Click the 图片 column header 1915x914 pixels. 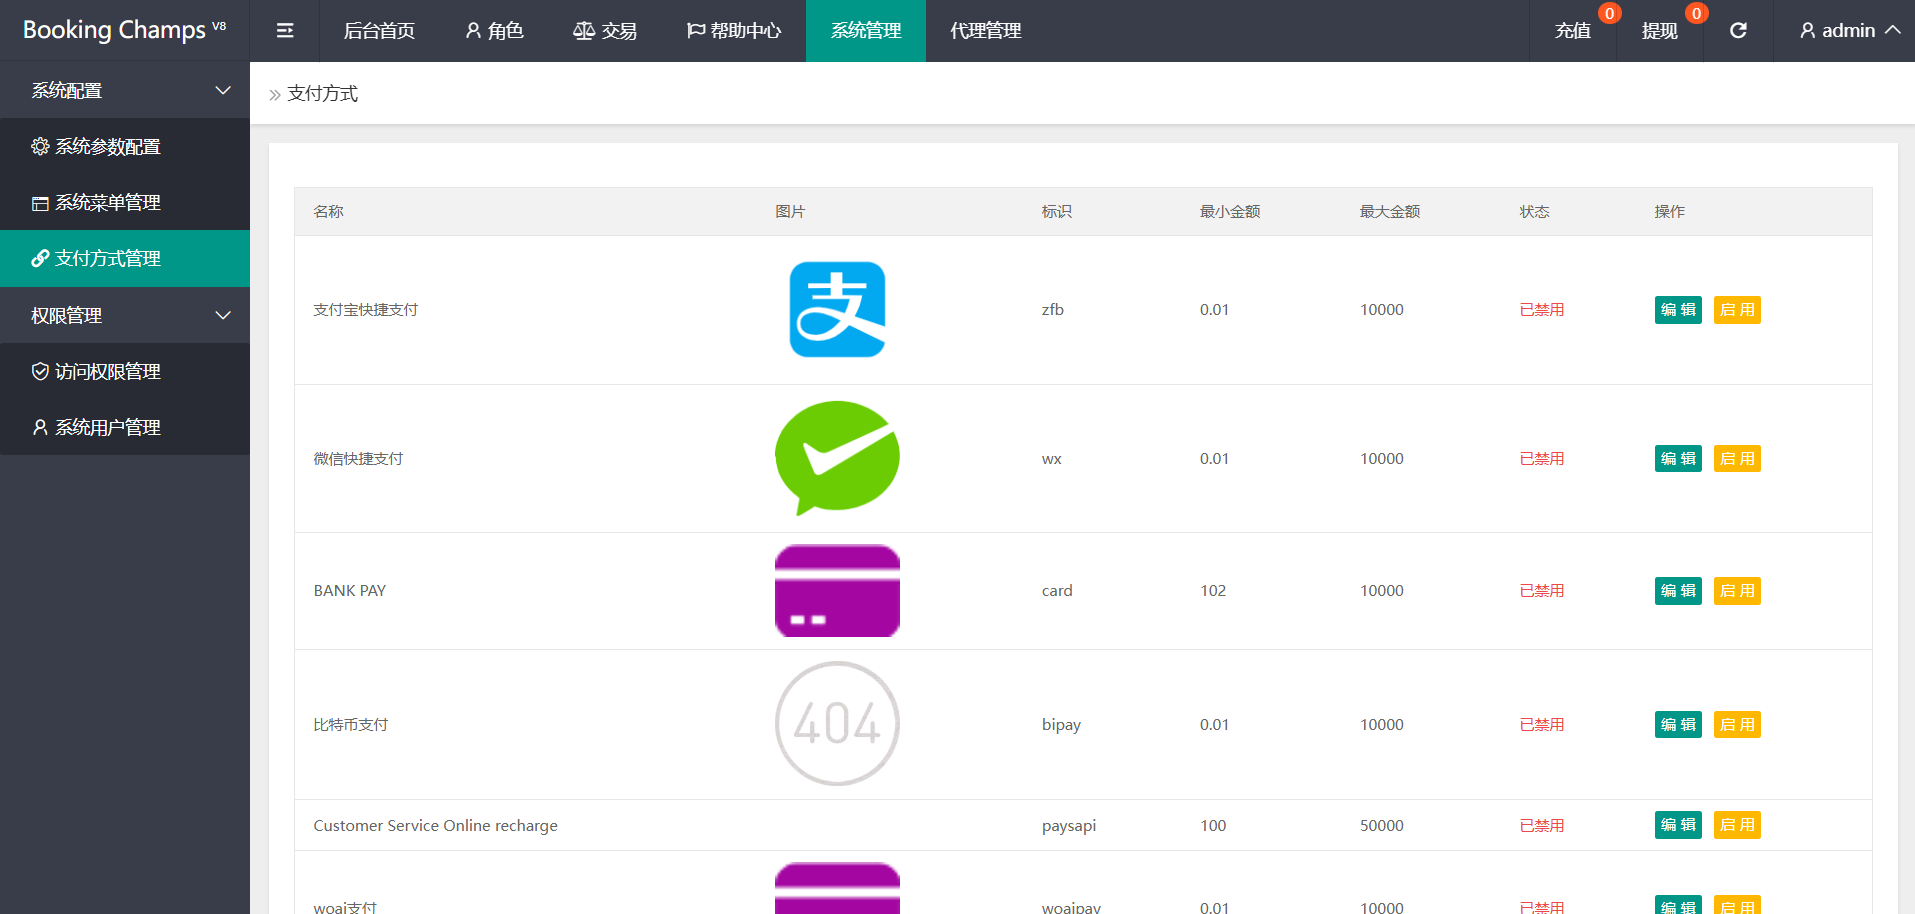[790, 212]
